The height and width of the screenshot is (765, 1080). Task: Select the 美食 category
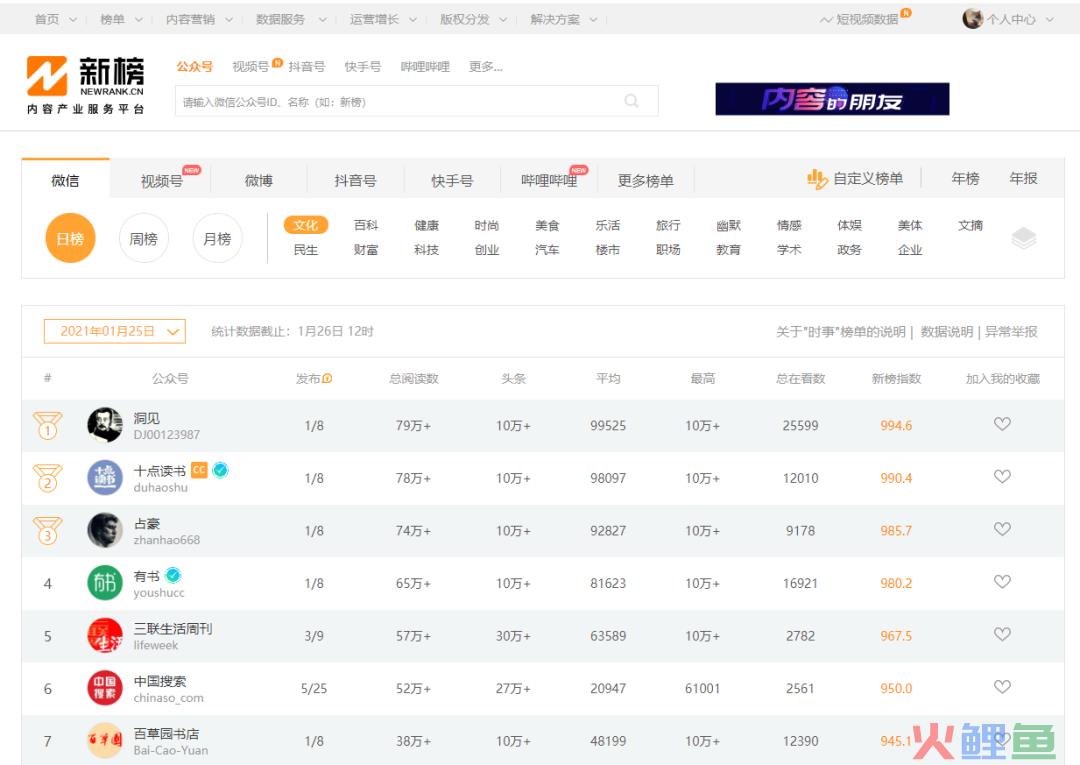[x=547, y=225]
